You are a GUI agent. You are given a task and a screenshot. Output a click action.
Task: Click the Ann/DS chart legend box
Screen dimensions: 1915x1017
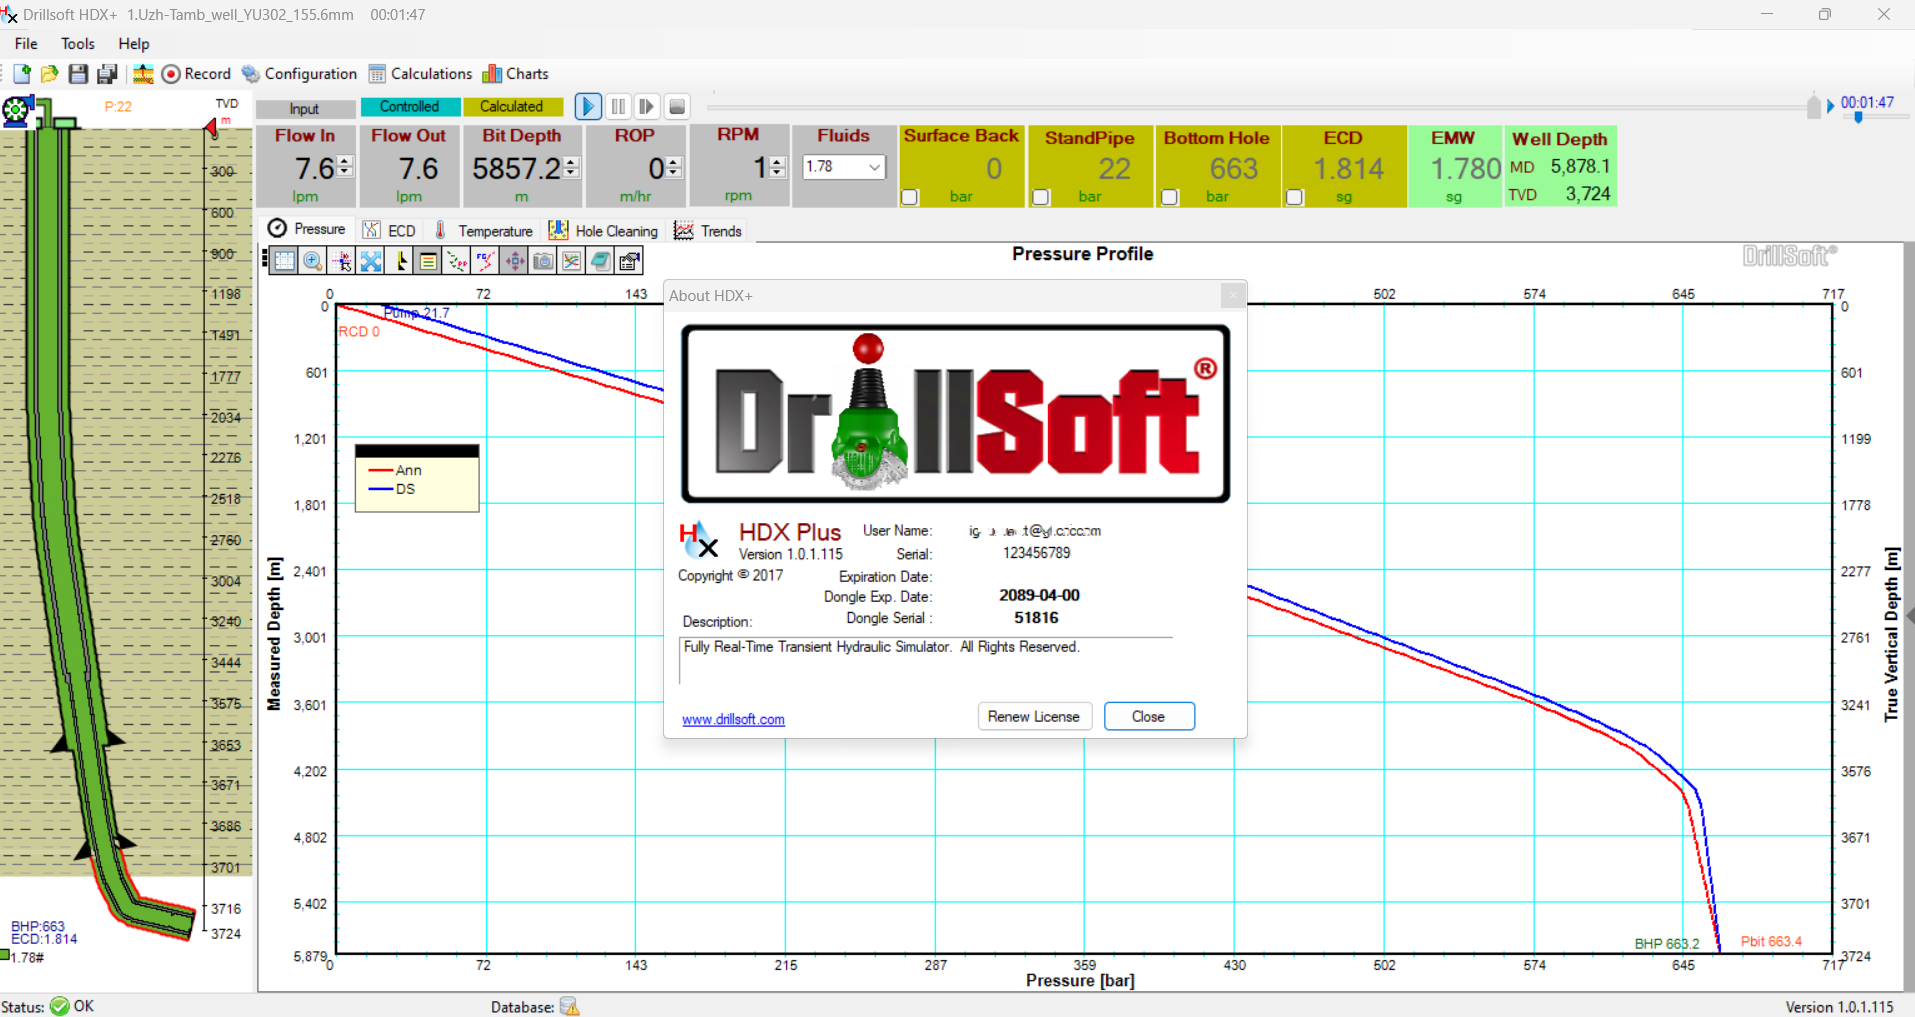(x=417, y=478)
